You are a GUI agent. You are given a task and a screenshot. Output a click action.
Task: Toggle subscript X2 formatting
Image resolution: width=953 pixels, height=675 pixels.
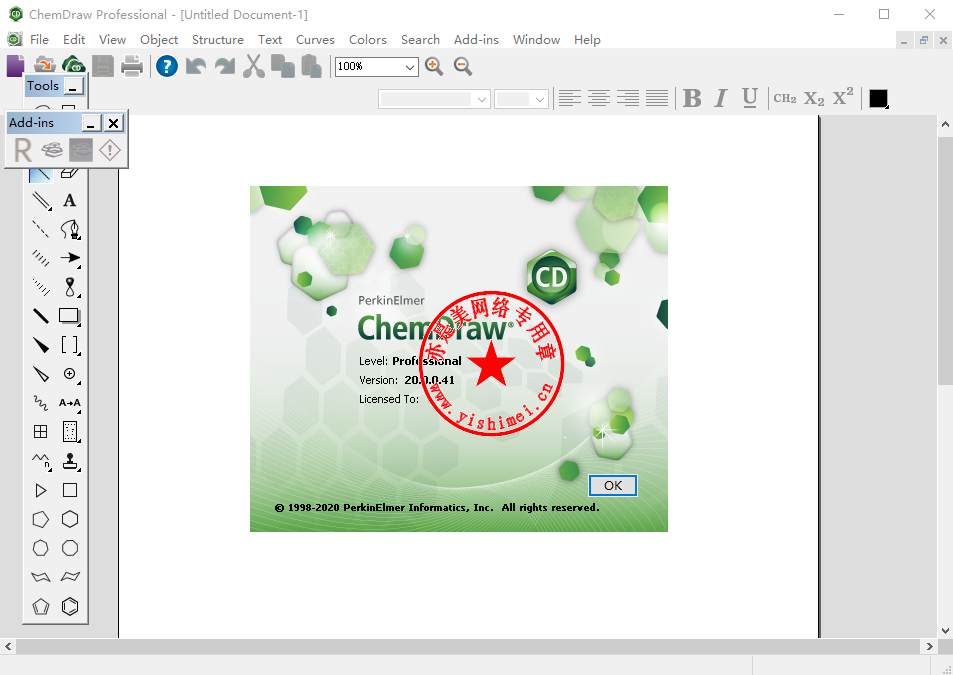point(814,98)
